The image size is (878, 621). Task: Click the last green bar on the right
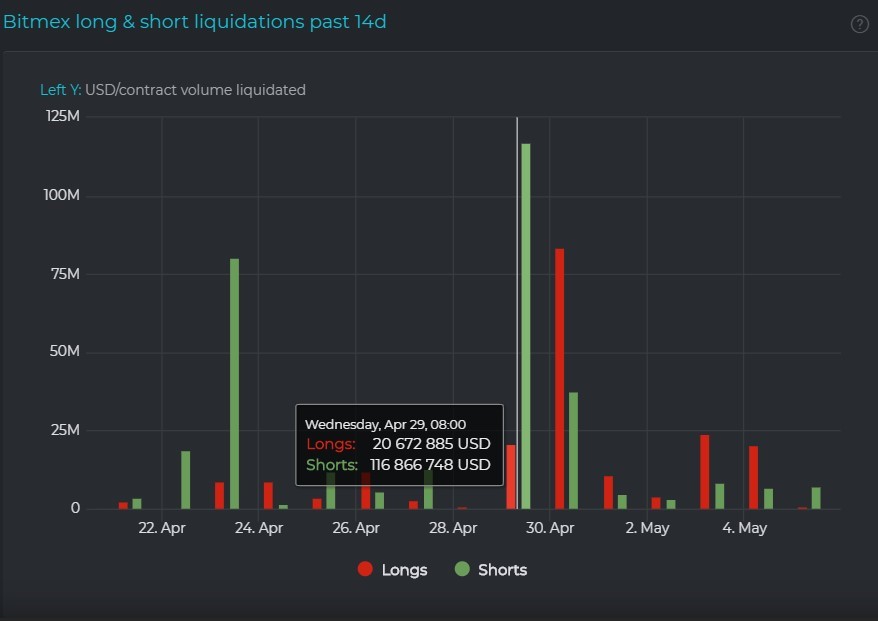click(x=816, y=498)
